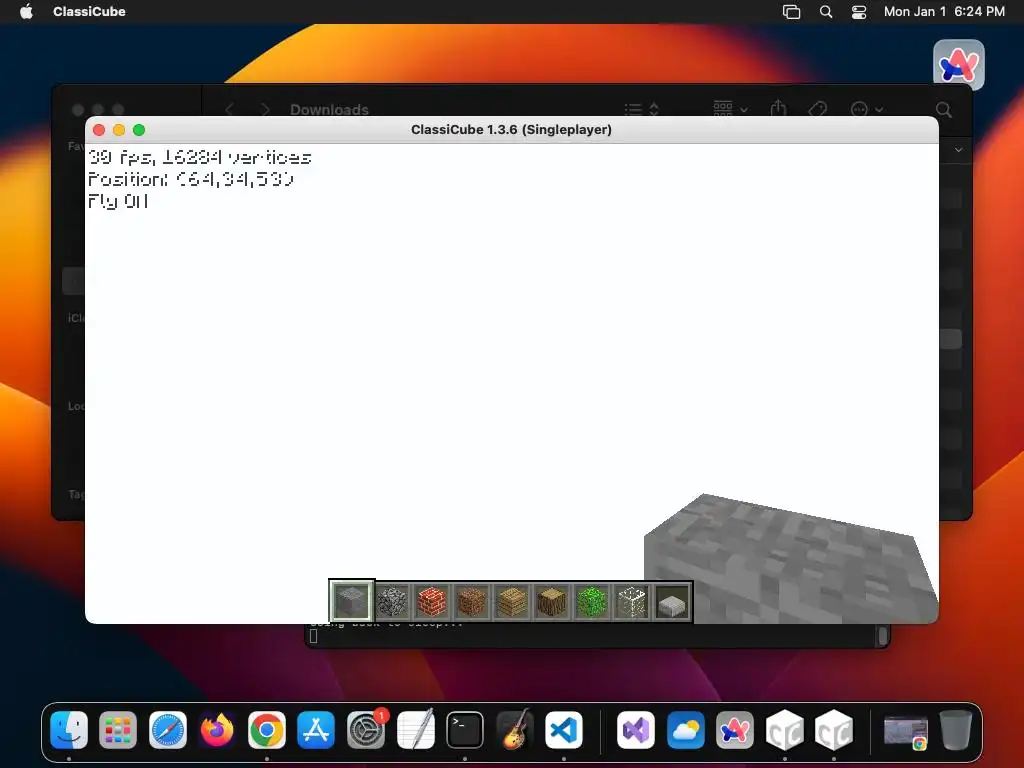Click the date and time in menu bar
This screenshot has width=1024, height=768.
[x=944, y=11]
